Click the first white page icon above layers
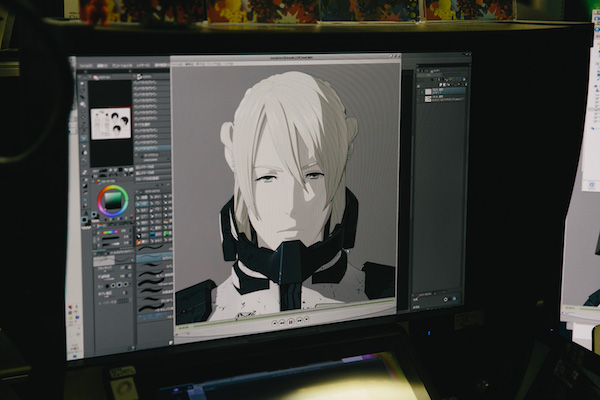 click(441, 85)
